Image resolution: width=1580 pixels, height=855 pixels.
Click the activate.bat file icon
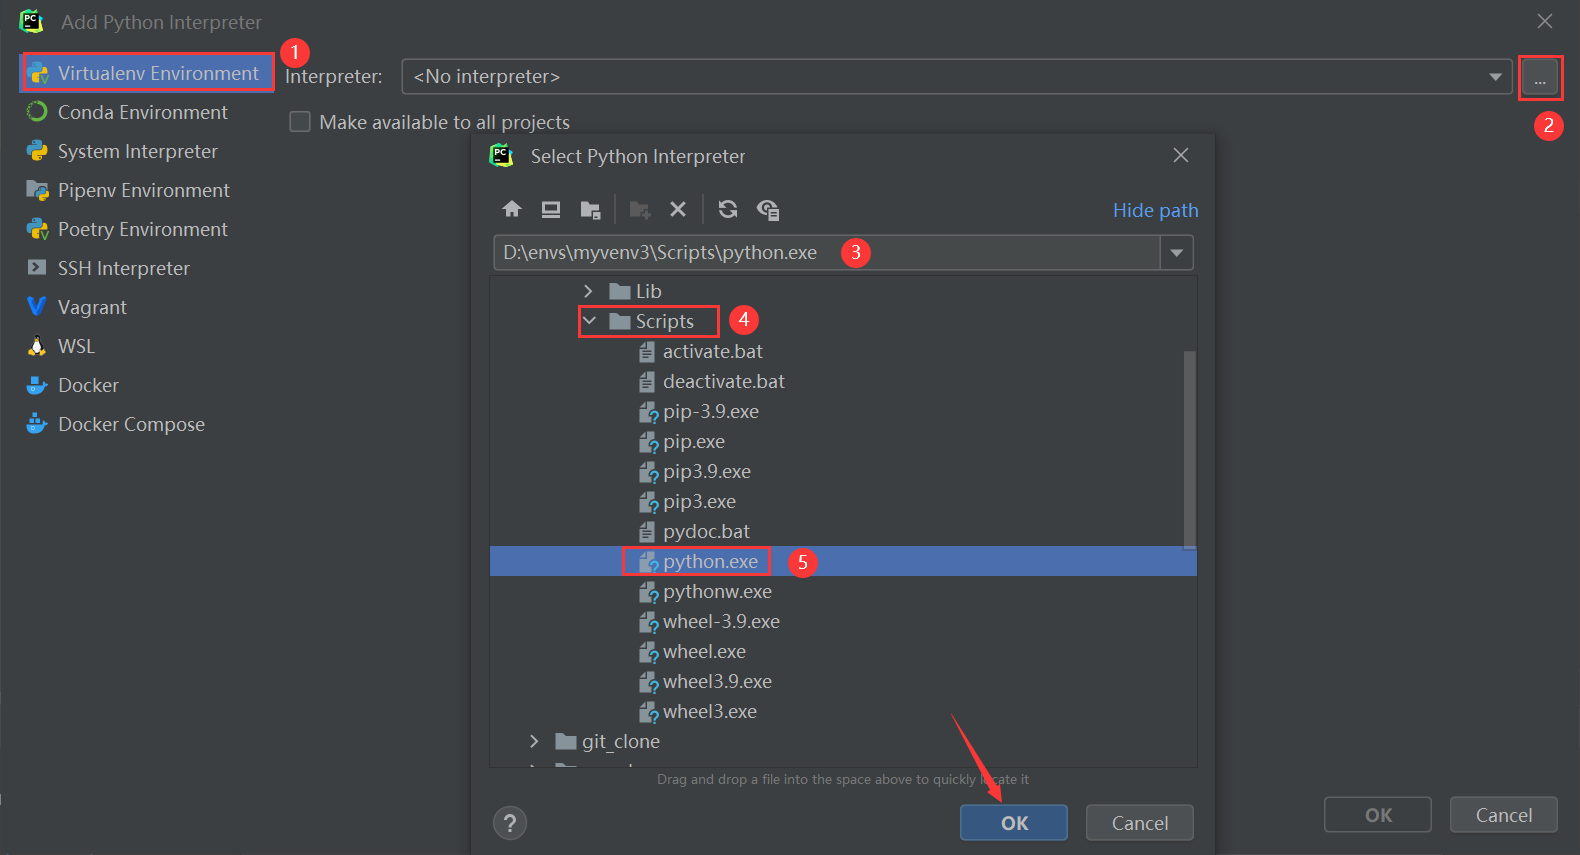pos(647,351)
